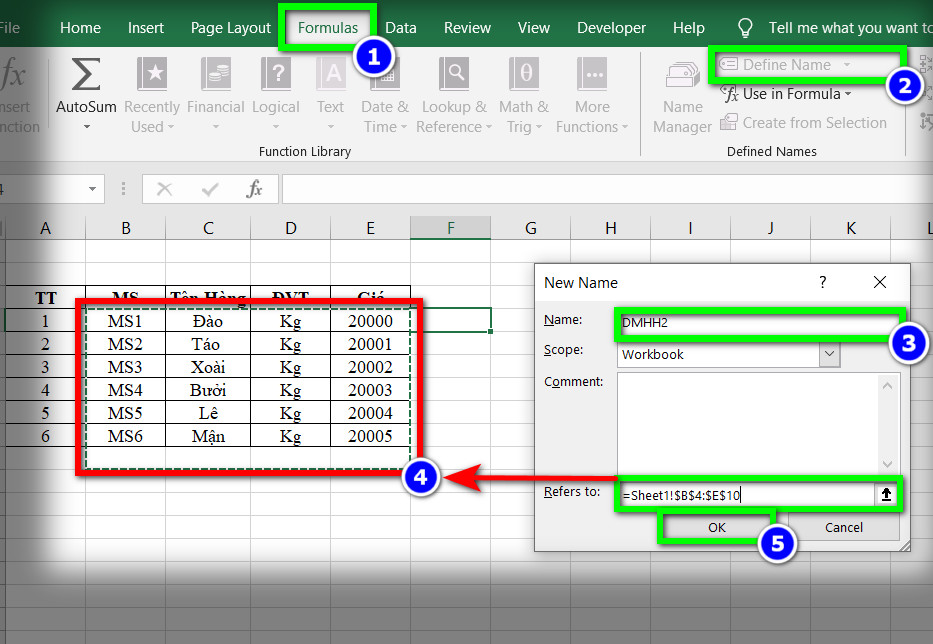The height and width of the screenshot is (644, 933).
Task: Switch to the View tab
Action: coord(533,27)
